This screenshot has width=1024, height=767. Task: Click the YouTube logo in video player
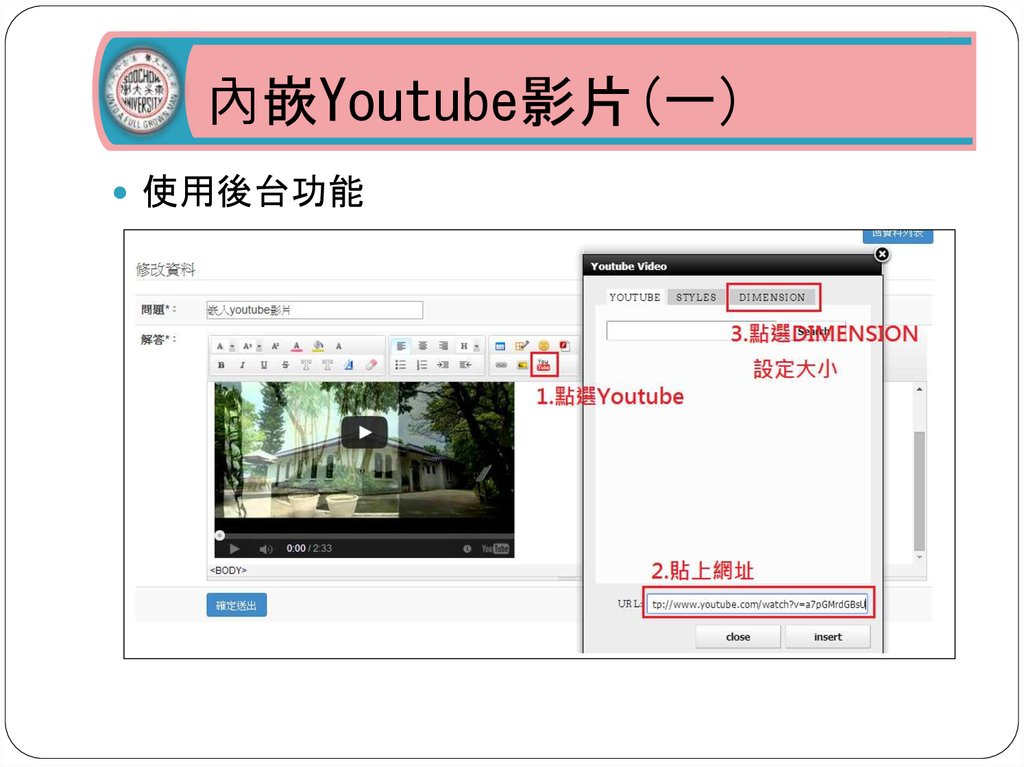(495, 549)
